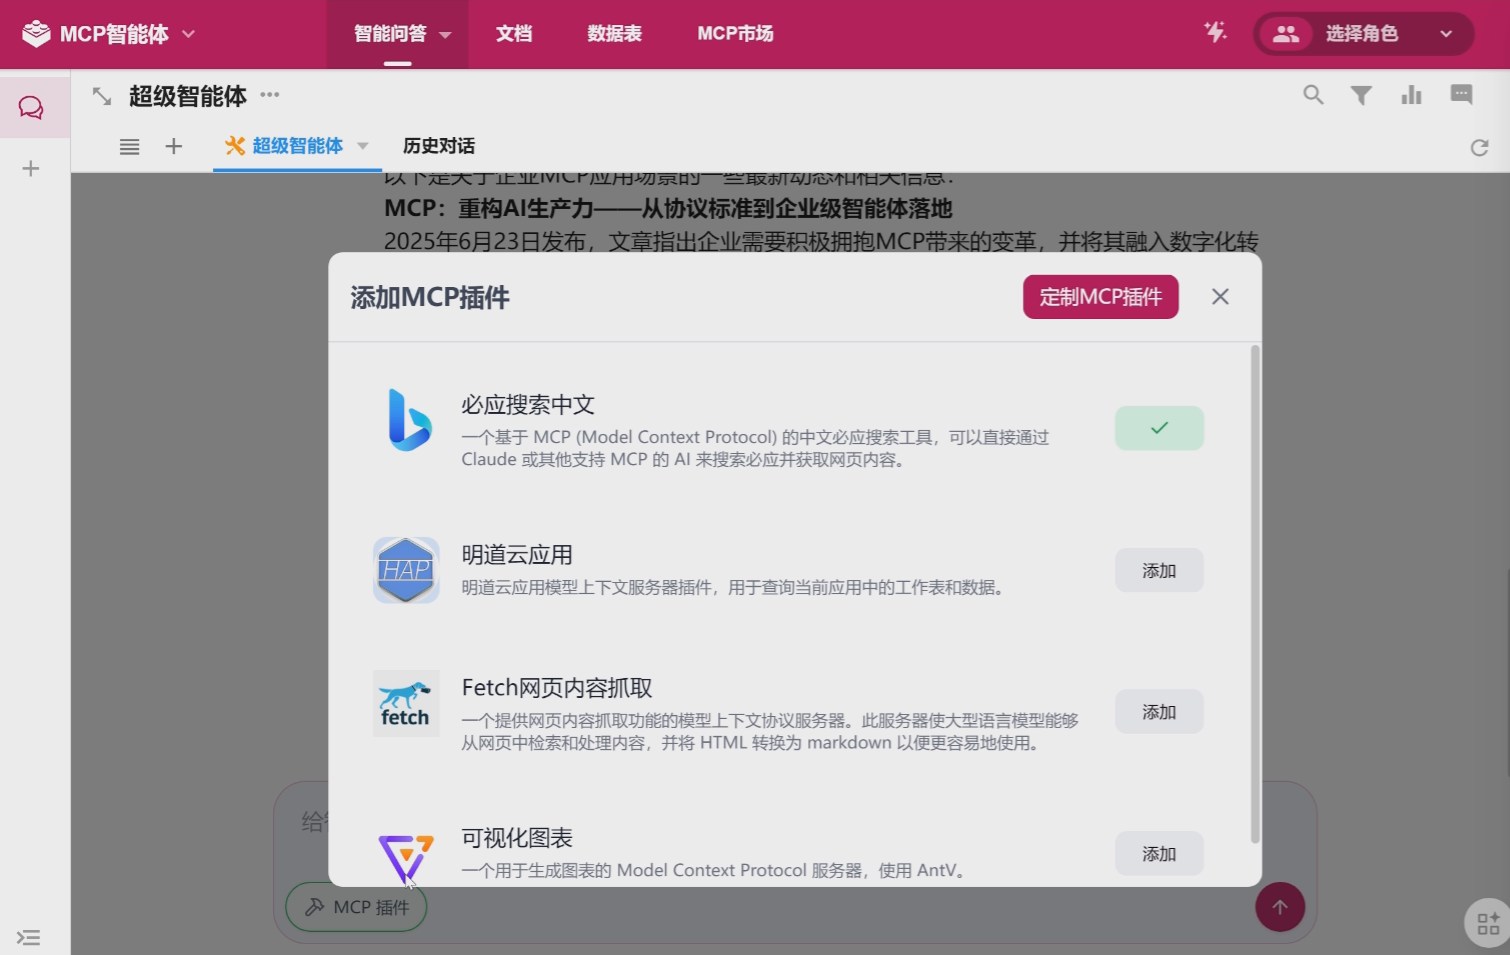Switch to the 历史对话 tab

(438, 146)
